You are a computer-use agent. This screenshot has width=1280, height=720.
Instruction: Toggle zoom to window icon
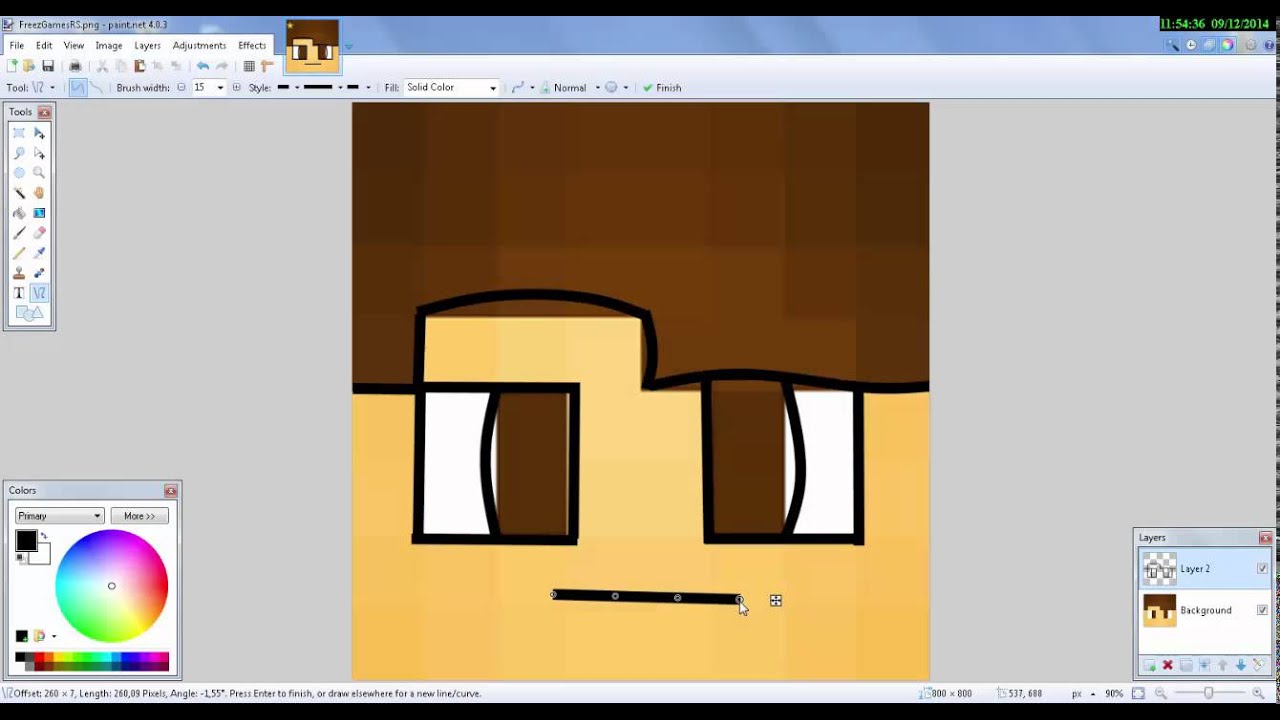coord(1139,693)
